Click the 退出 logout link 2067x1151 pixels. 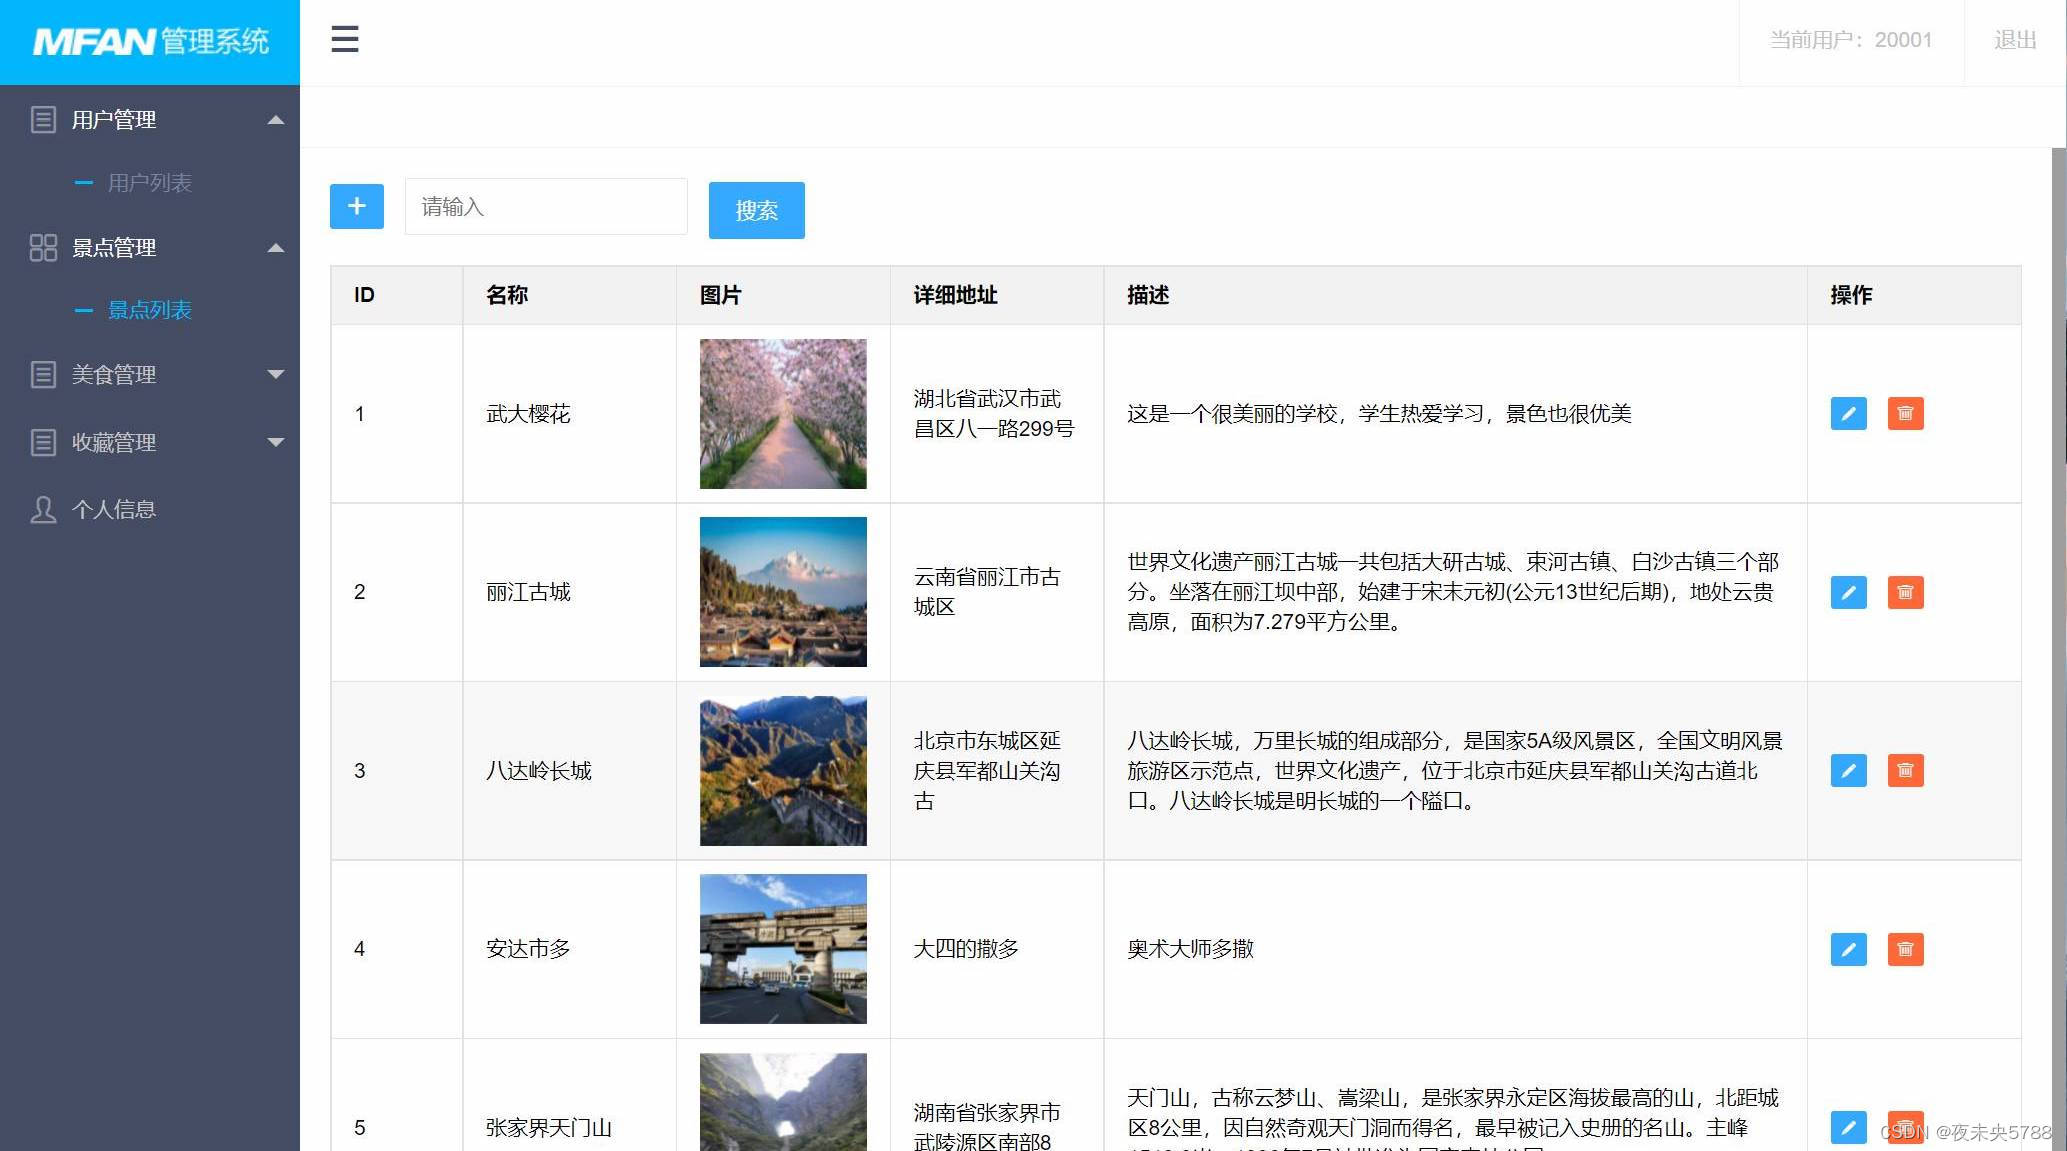[x=2014, y=40]
